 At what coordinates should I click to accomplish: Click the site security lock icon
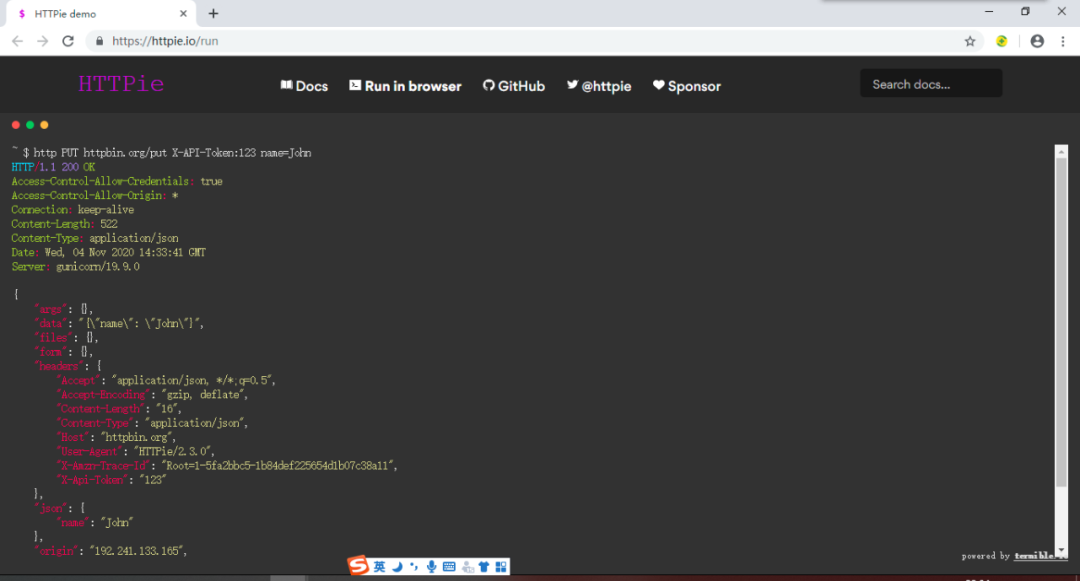(x=99, y=41)
